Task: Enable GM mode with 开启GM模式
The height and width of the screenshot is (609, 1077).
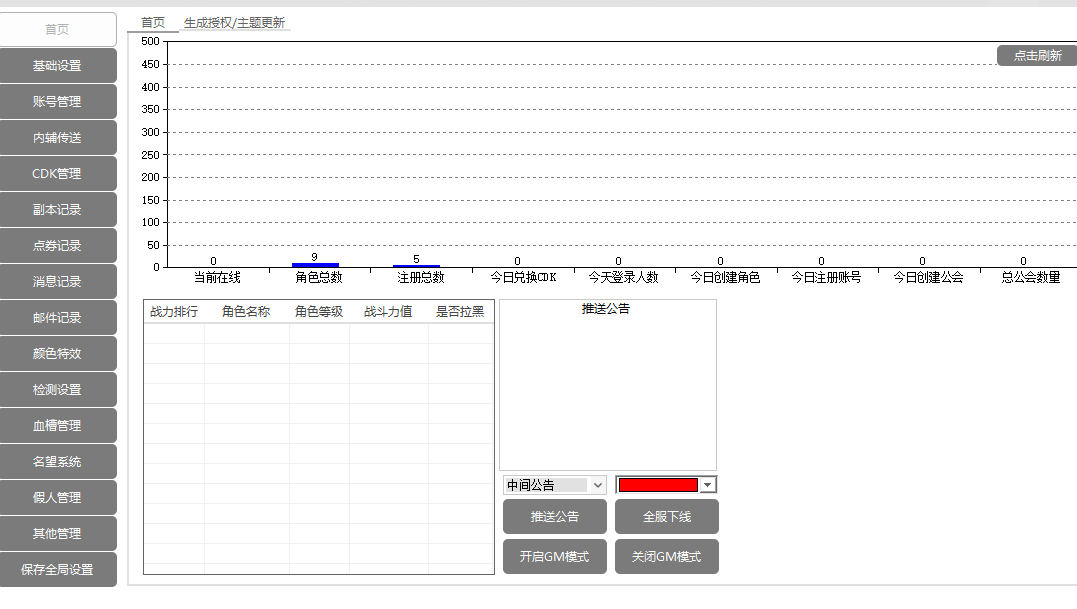Action: pos(554,557)
